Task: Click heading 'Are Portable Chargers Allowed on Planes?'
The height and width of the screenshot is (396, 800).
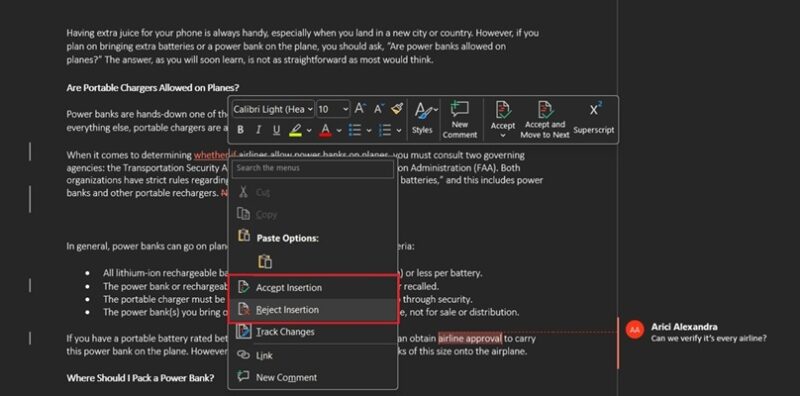Action: [x=153, y=88]
